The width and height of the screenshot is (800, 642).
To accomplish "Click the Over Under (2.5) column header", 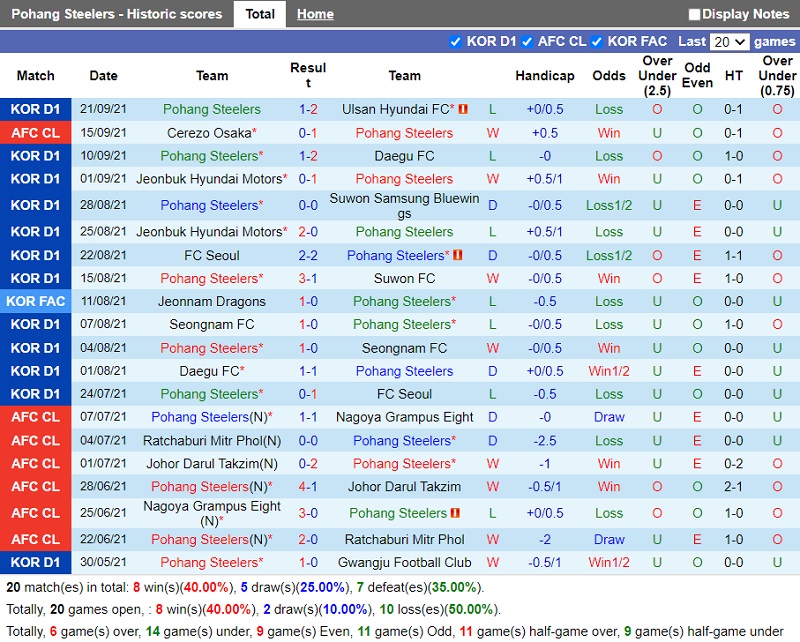I will [657, 76].
